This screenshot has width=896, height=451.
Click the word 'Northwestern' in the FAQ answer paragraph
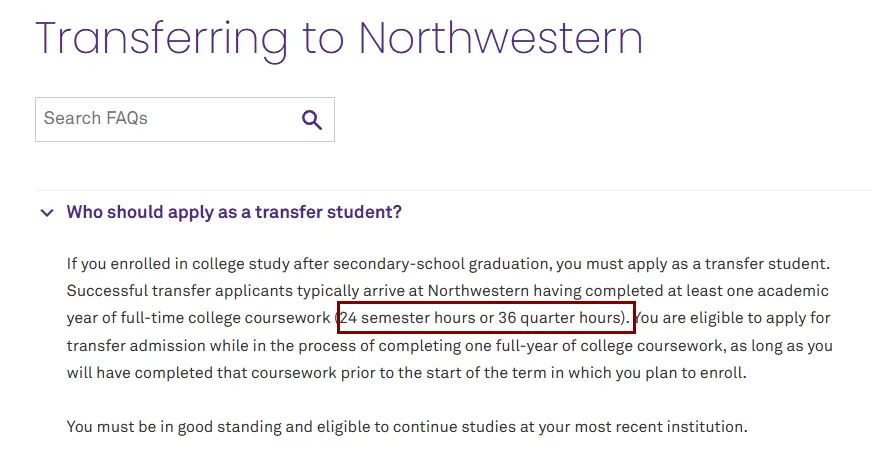[x=478, y=290]
